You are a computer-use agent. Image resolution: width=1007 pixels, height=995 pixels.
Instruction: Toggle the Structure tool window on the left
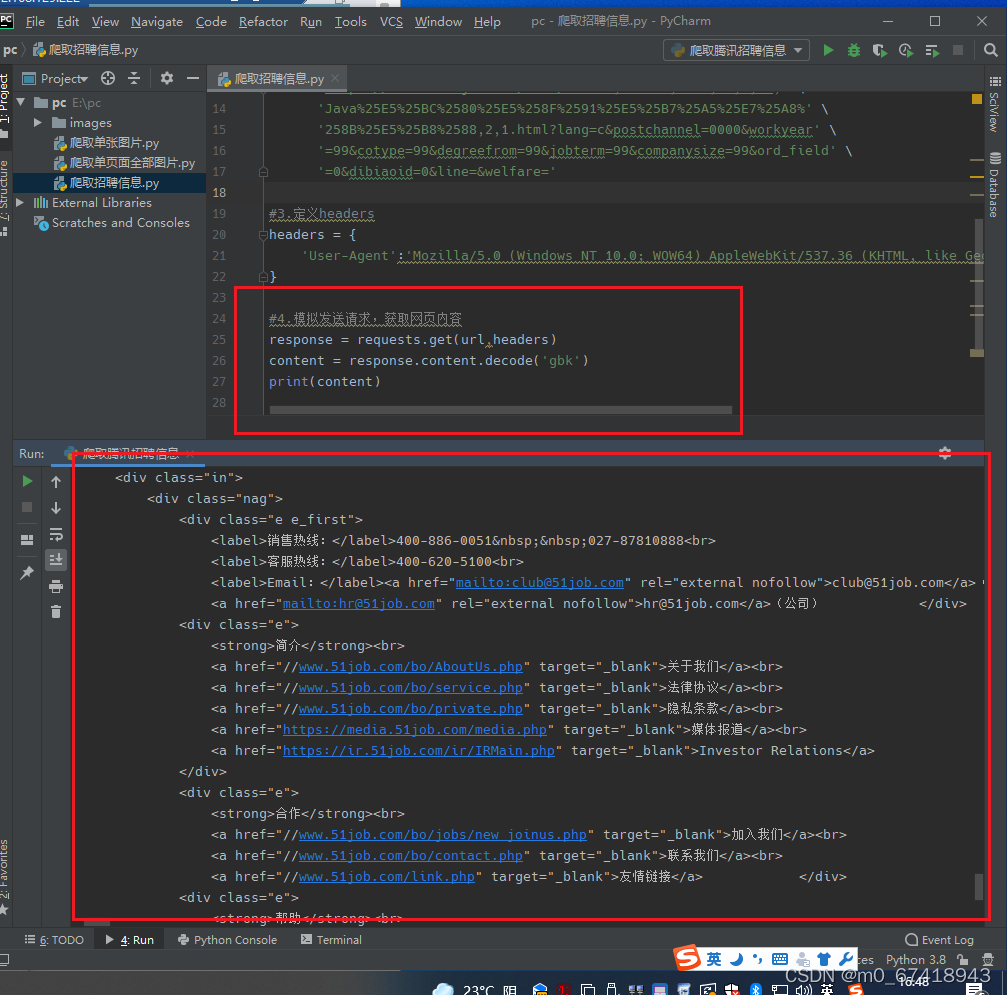[x=5, y=196]
